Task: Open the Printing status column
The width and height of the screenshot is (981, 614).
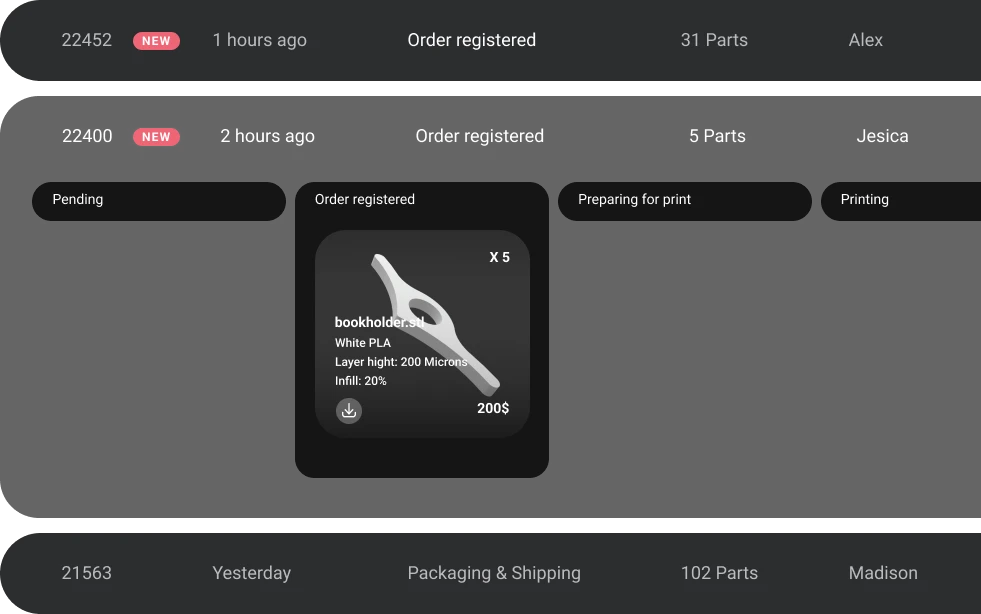Action: pyautogui.click(x=864, y=200)
